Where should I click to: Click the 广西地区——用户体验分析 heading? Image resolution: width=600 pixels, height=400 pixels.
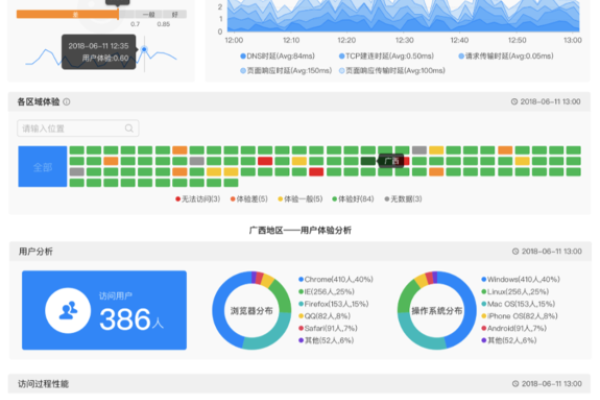[x=300, y=230]
